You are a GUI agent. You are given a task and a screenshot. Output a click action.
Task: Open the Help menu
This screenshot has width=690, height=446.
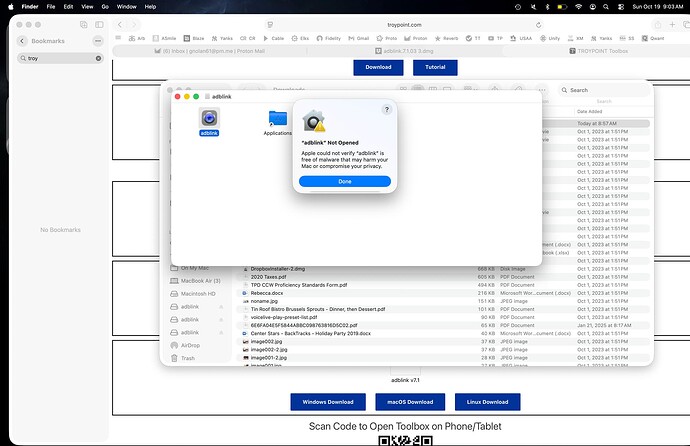[x=150, y=7]
